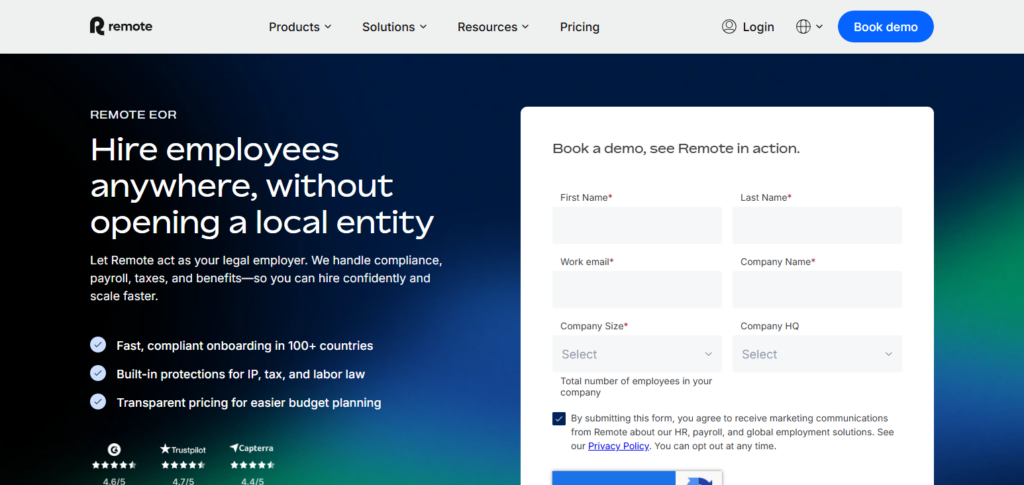Uncheck the marketing communications consent checkbox

pyautogui.click(x=559, y=418)
